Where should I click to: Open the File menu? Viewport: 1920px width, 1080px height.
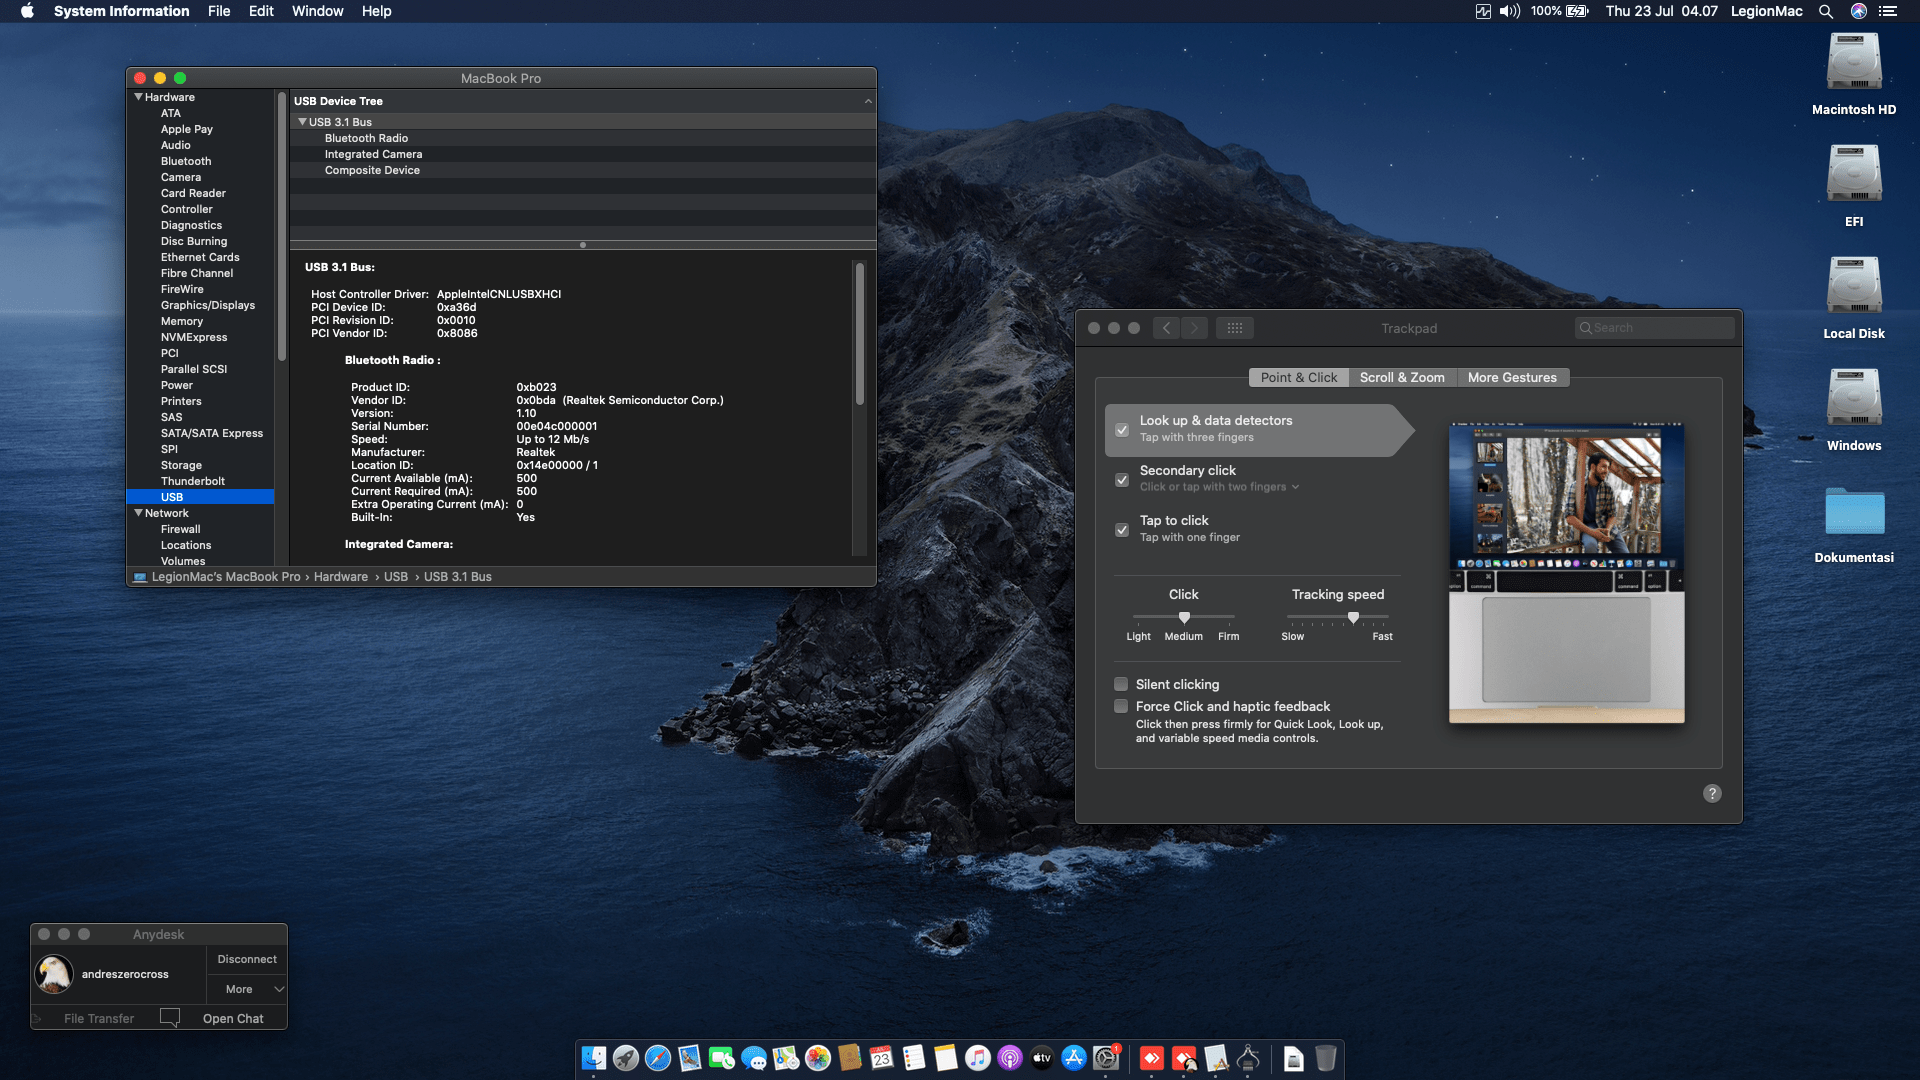click(219, 11)
